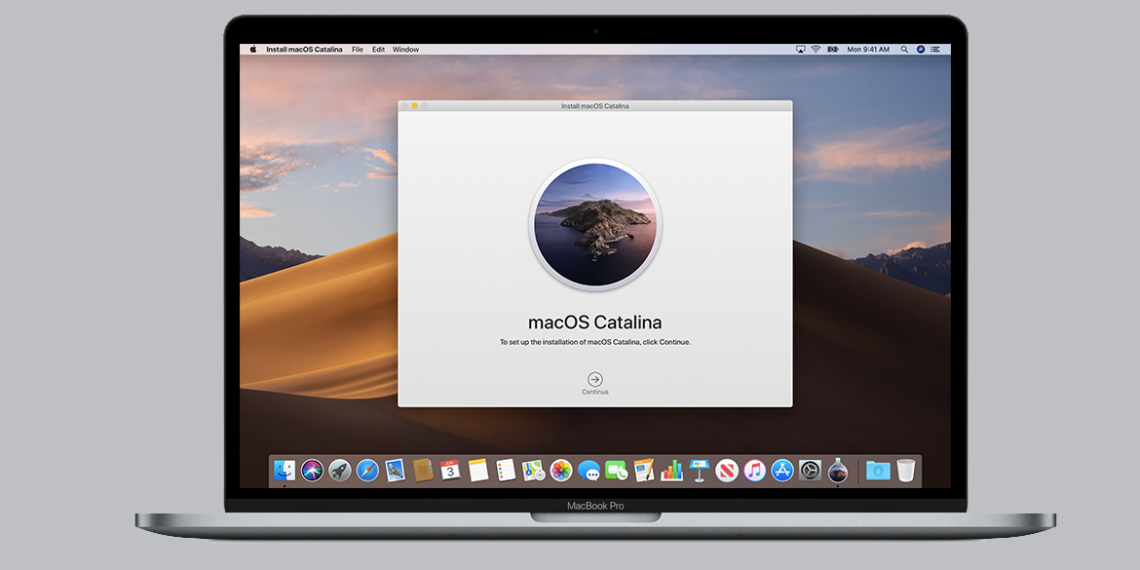
Task: Launch Safari from the Dock
Action: coord(368,470)
